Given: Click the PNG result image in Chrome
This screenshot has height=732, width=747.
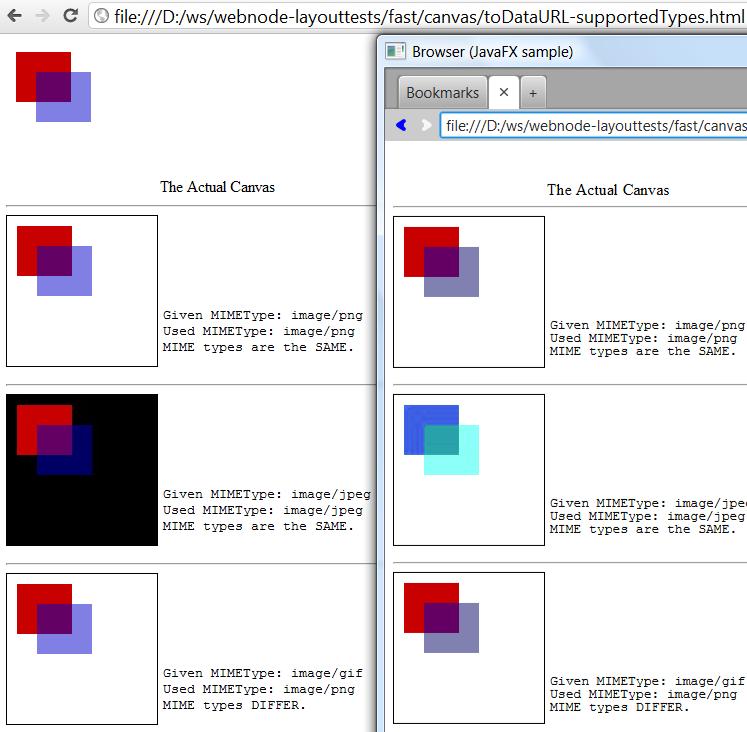Looking at the screenshot, I should coord(82,291).
